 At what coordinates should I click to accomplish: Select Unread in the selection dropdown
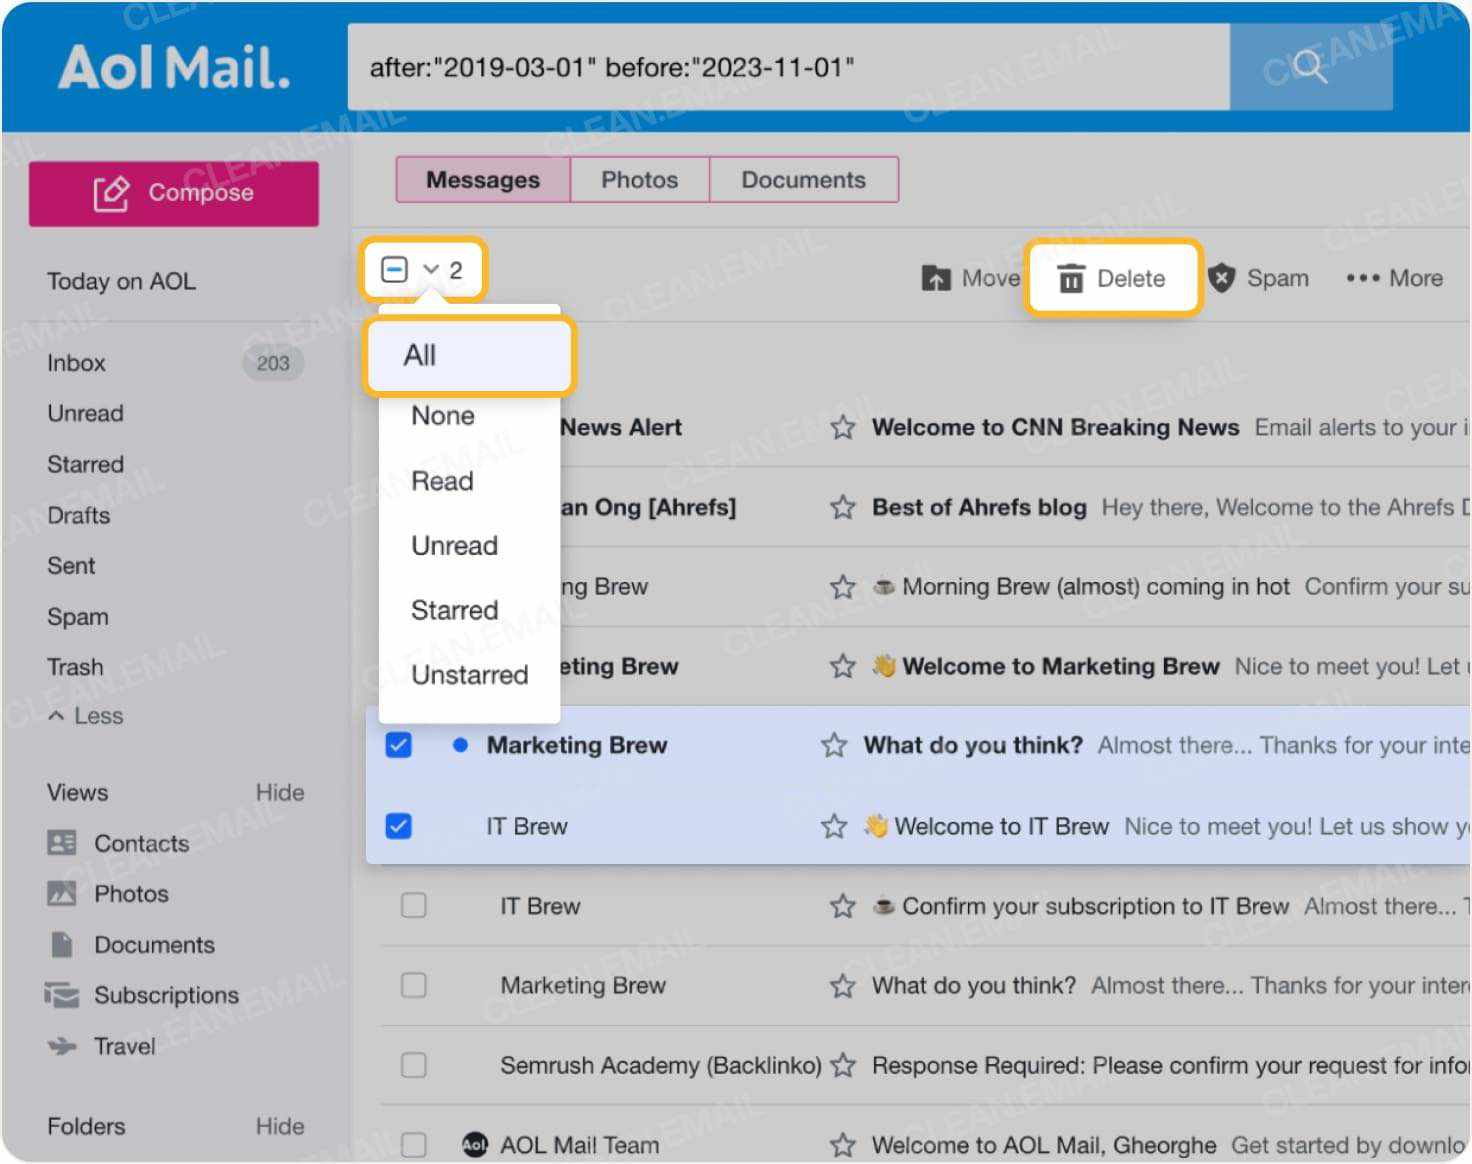pos(454,545)
